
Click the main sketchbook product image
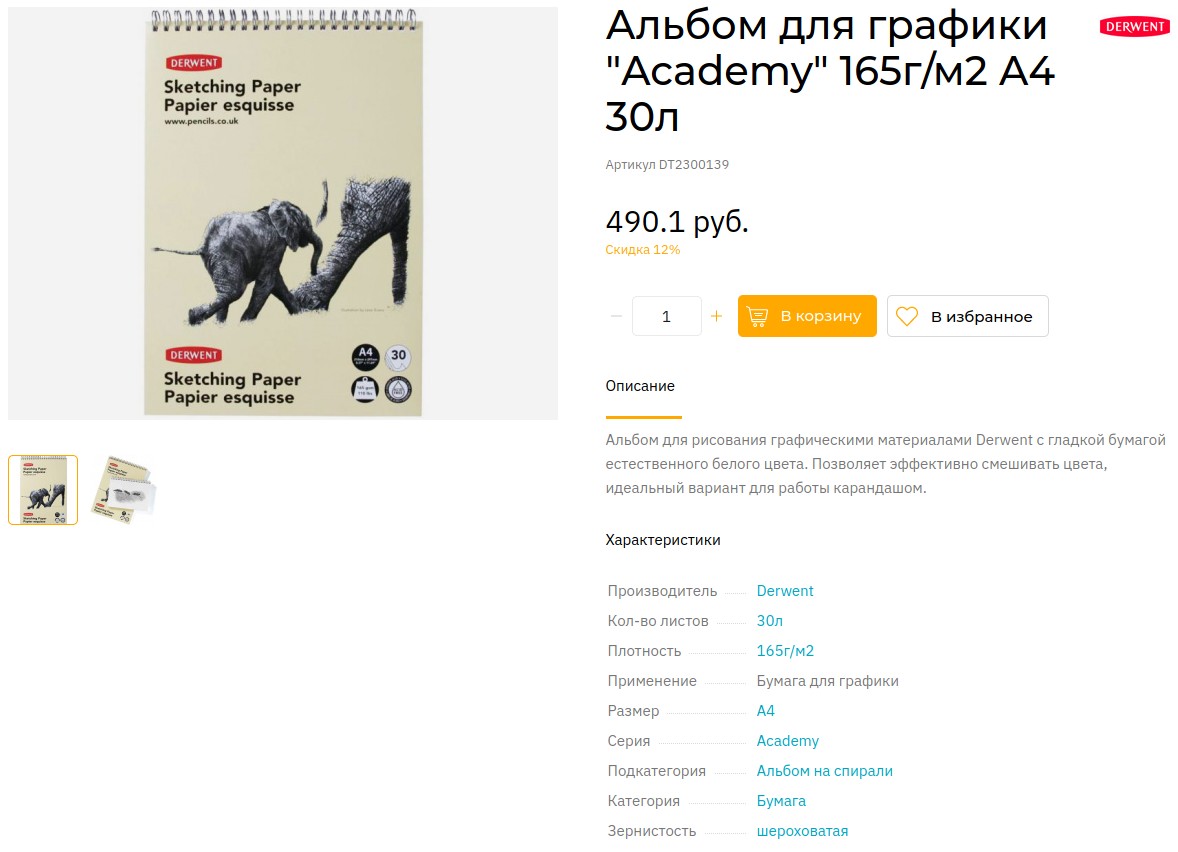[283, 213]
